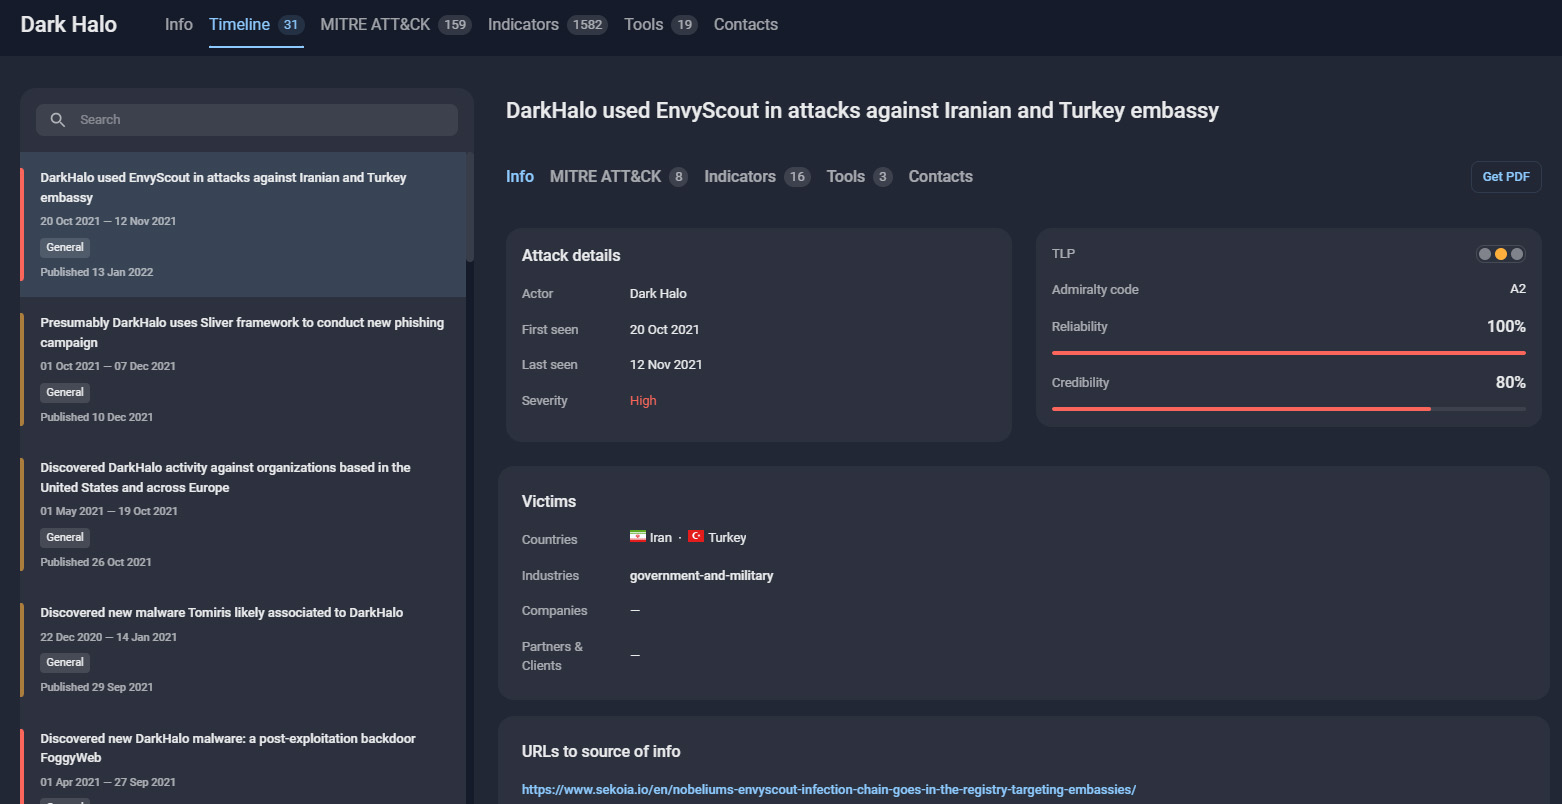1562x804 pixels.
Task: Open the top Info tab
Action: [x=179, y=25]
